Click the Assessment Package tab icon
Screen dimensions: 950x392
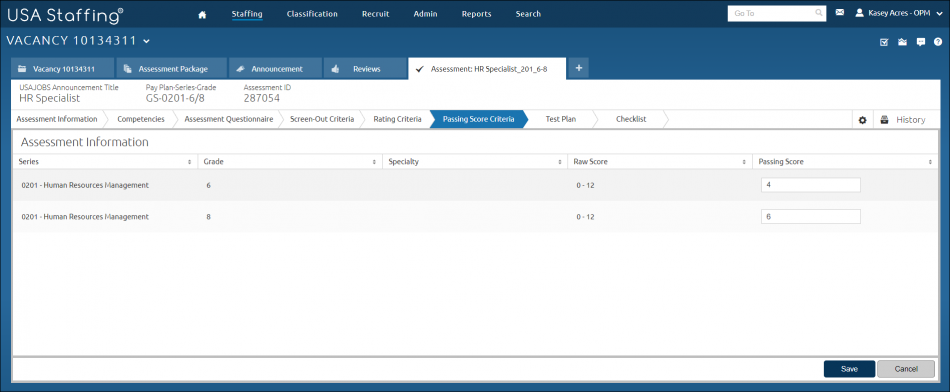pyautogui.click(x=128, y=69)
